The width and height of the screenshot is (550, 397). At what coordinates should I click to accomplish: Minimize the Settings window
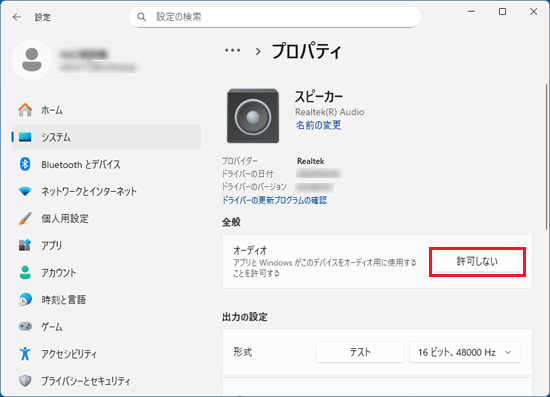(x=471, y=12)
